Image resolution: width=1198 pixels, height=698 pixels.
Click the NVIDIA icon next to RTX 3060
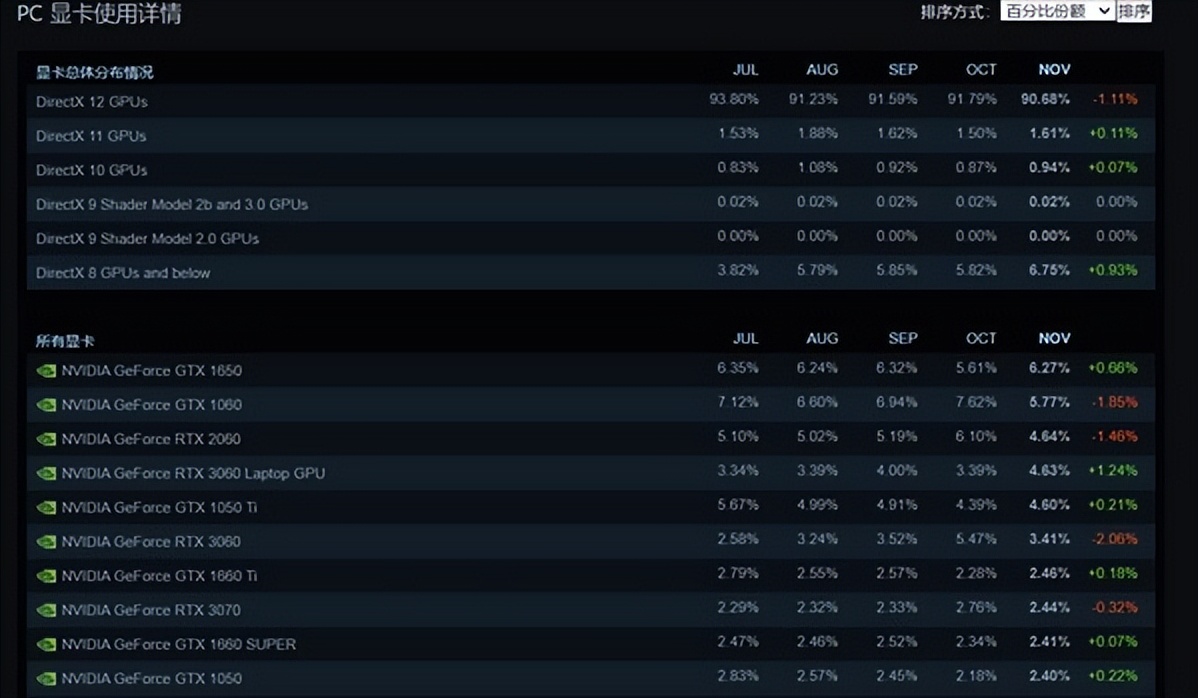(x=46, y=541)
